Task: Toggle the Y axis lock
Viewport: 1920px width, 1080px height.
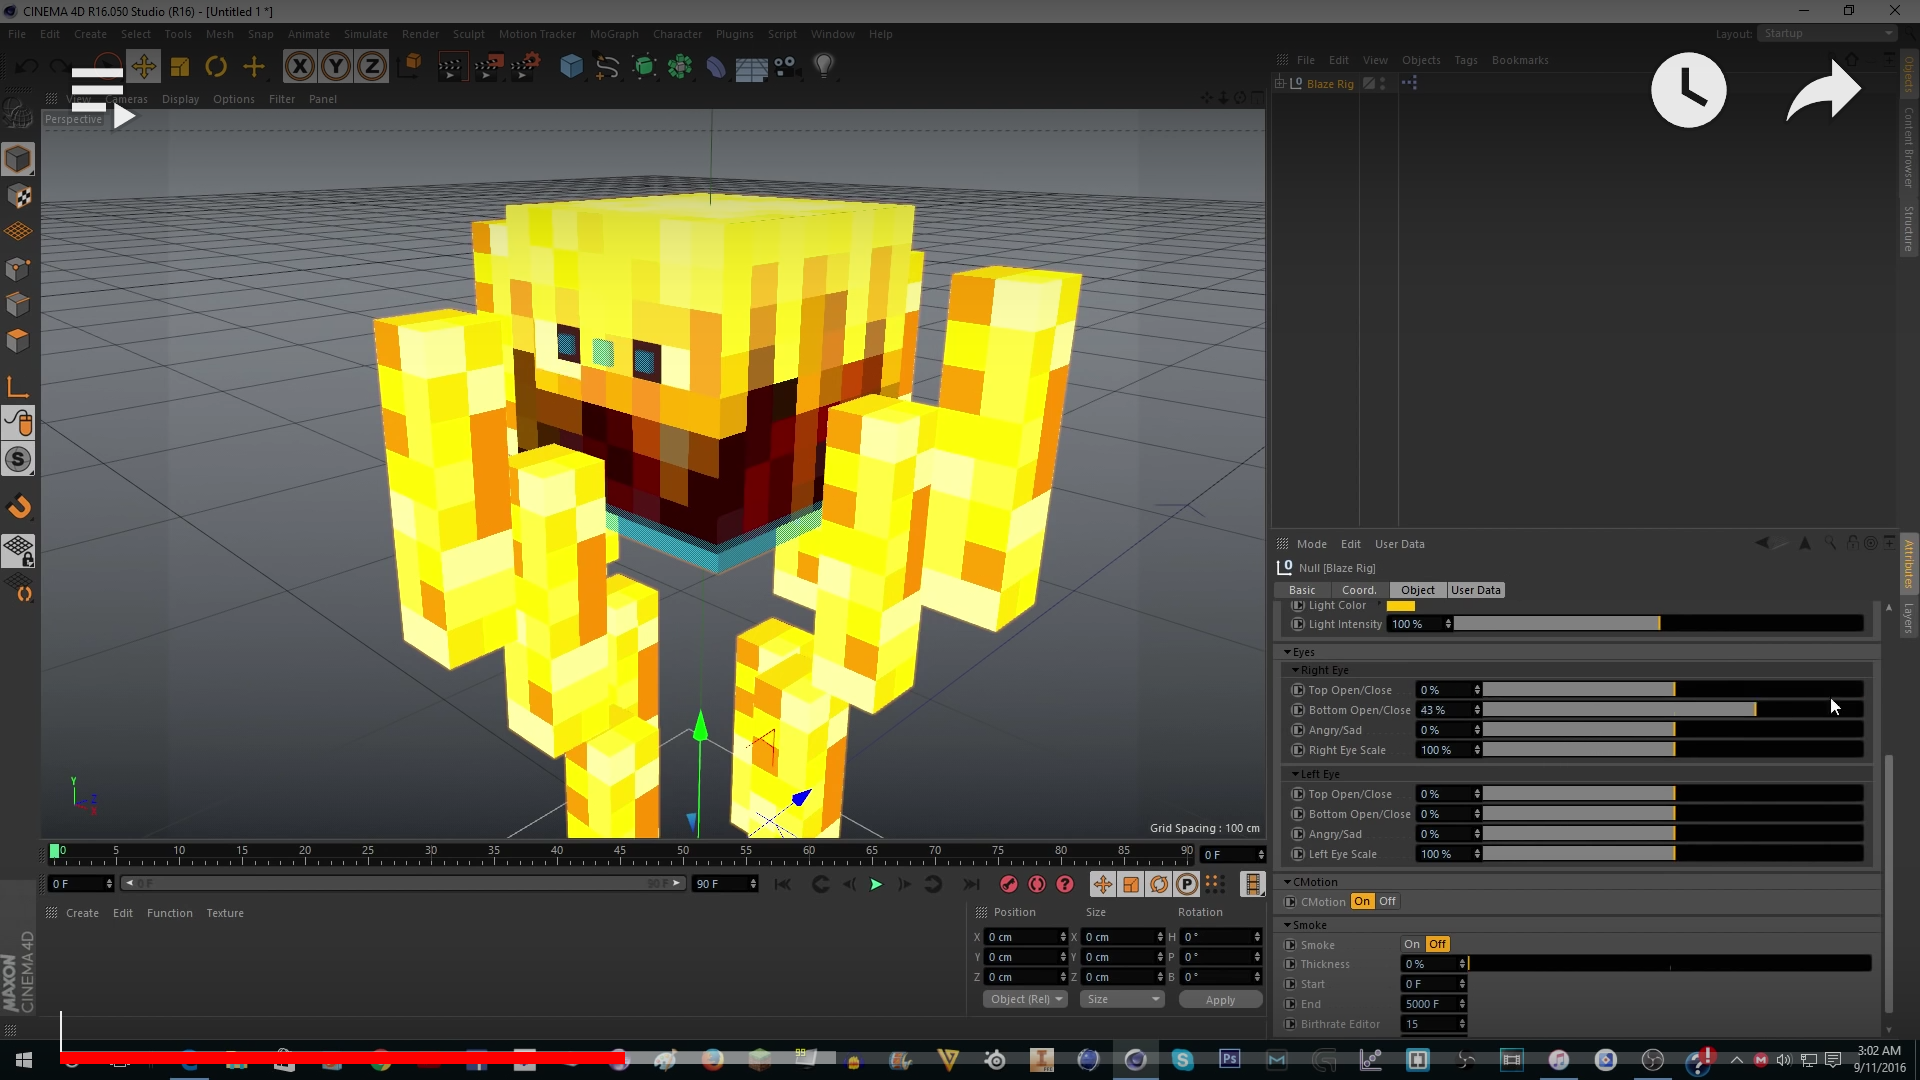Action: tap(336, 66)
